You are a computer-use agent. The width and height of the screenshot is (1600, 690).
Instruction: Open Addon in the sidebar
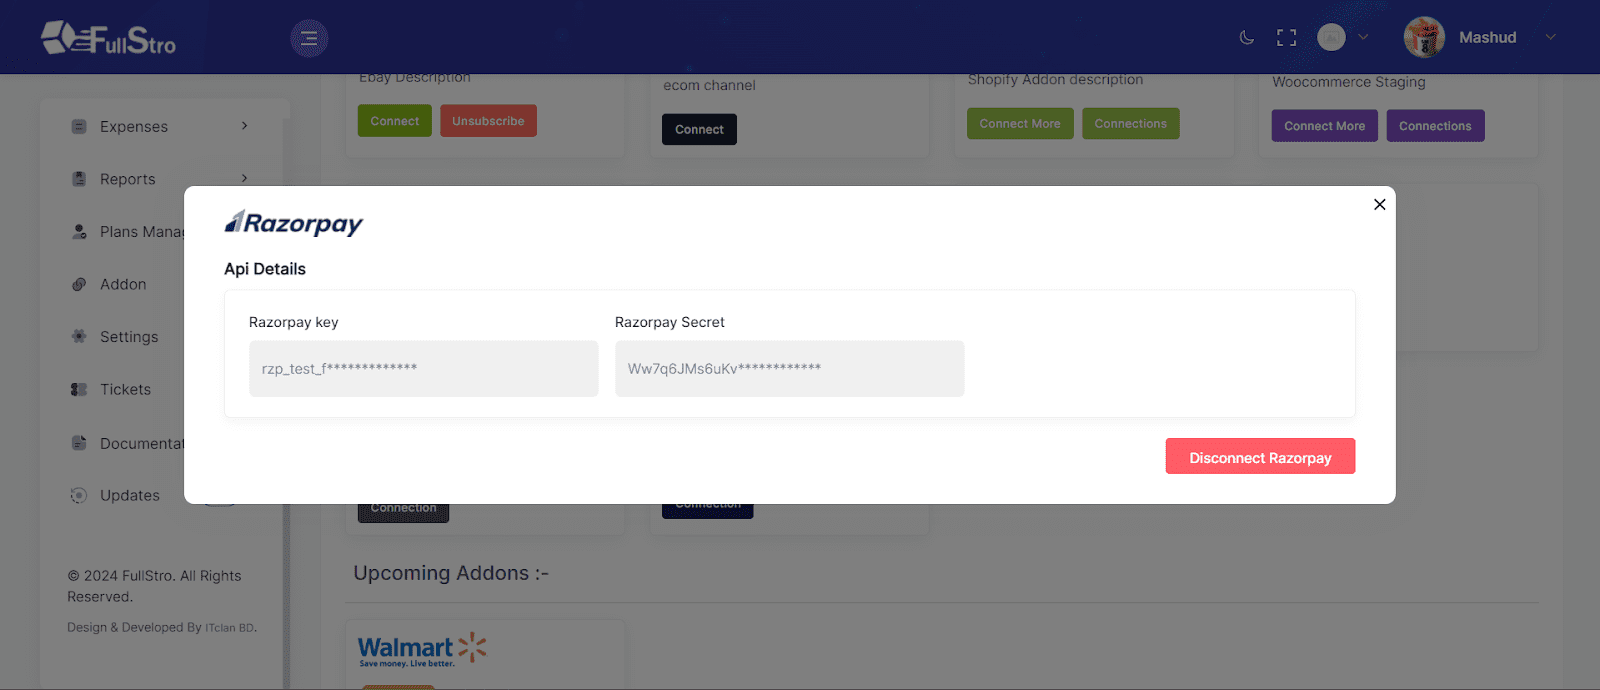click(123, 284)
